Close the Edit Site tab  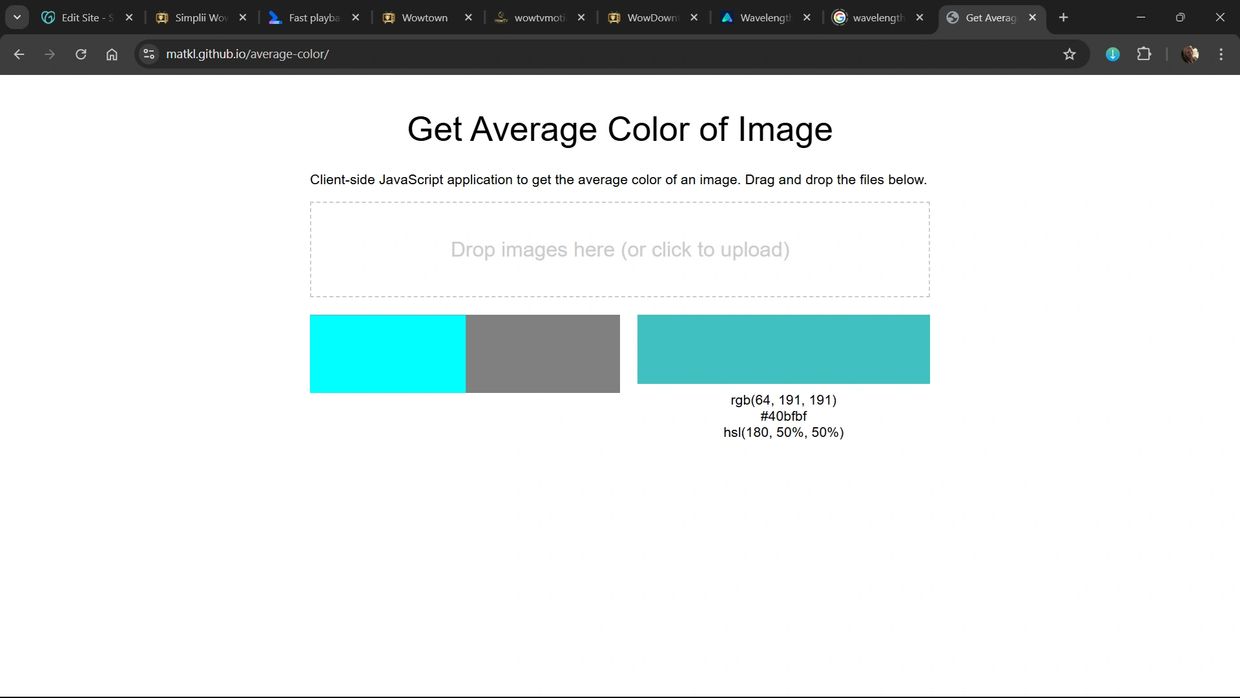point(129,18)
